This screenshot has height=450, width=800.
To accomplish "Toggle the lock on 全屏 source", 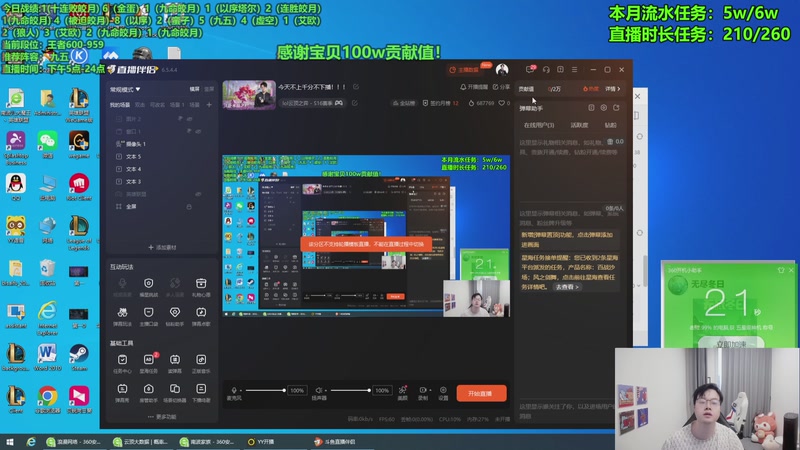I will coord(189,207).
